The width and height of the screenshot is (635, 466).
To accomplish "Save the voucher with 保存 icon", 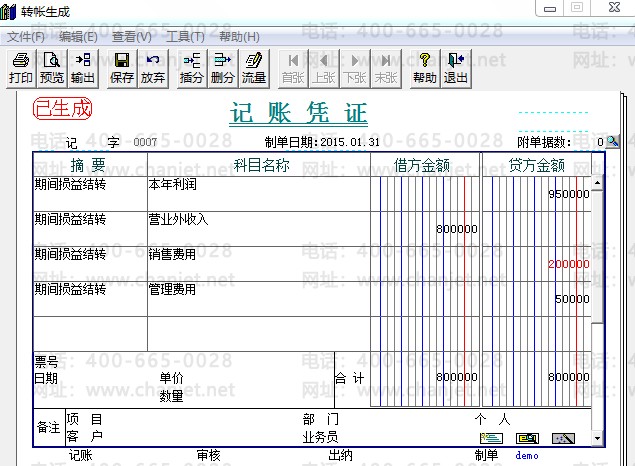I will click(121, 68).
